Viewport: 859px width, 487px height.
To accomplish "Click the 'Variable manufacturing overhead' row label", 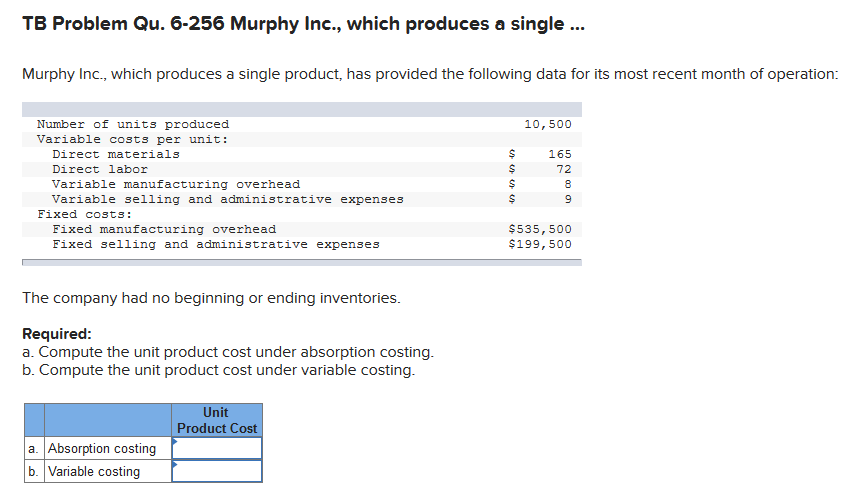I will tap(176, 184).
